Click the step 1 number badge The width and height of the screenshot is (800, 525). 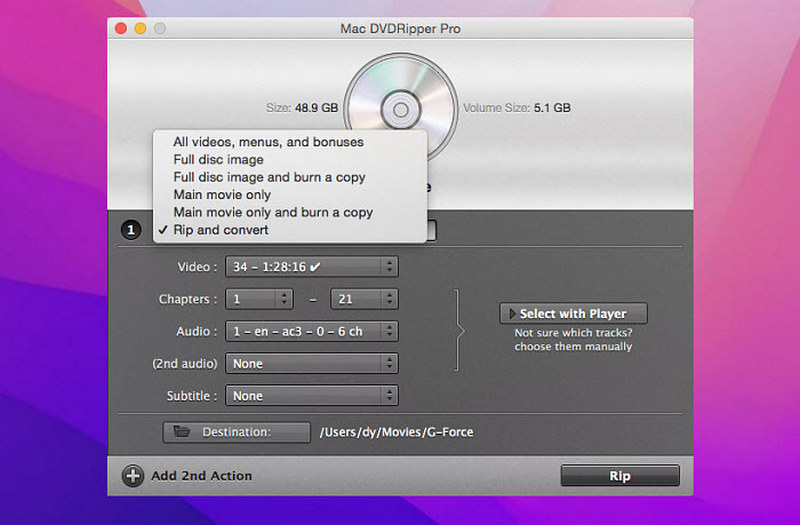(x=131, y=231)
